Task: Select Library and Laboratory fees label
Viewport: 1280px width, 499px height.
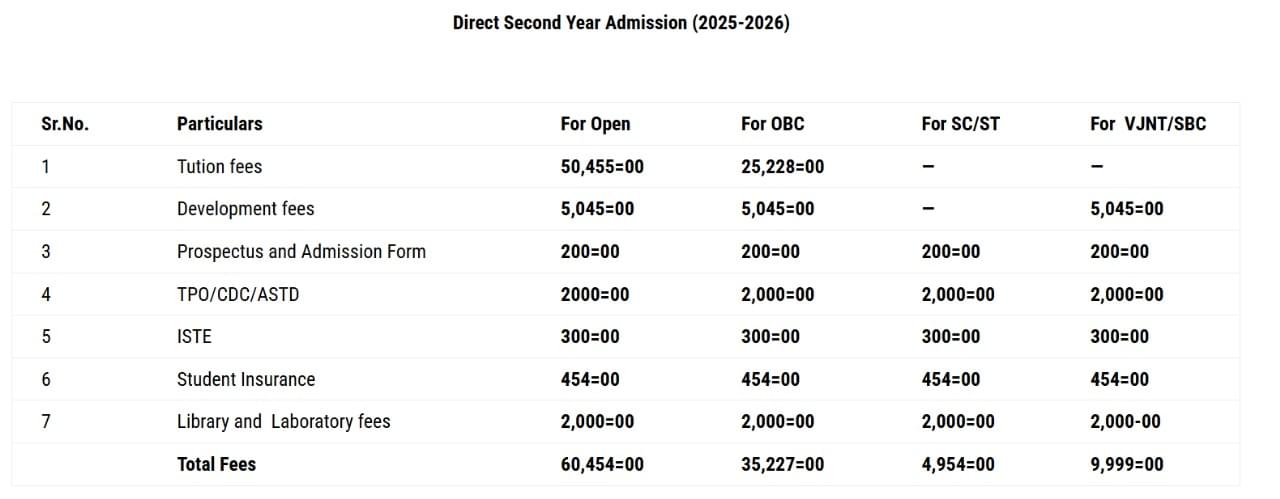Action: pyautogui.click(x=283, y=422)
